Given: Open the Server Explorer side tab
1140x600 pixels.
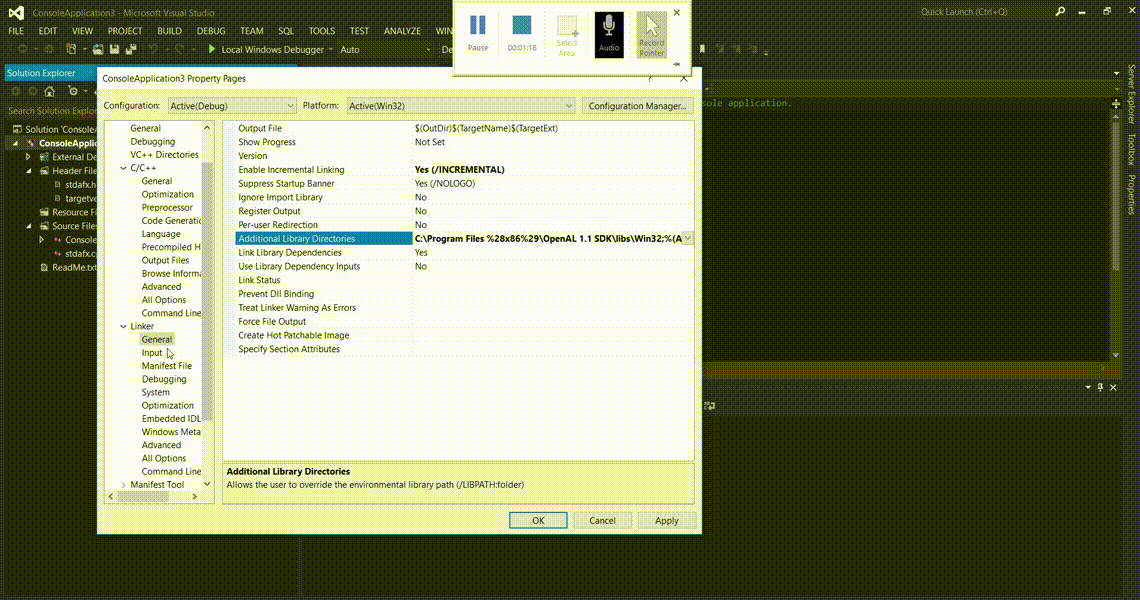Looking at the screenshot, I should [x=1131, y=94].
